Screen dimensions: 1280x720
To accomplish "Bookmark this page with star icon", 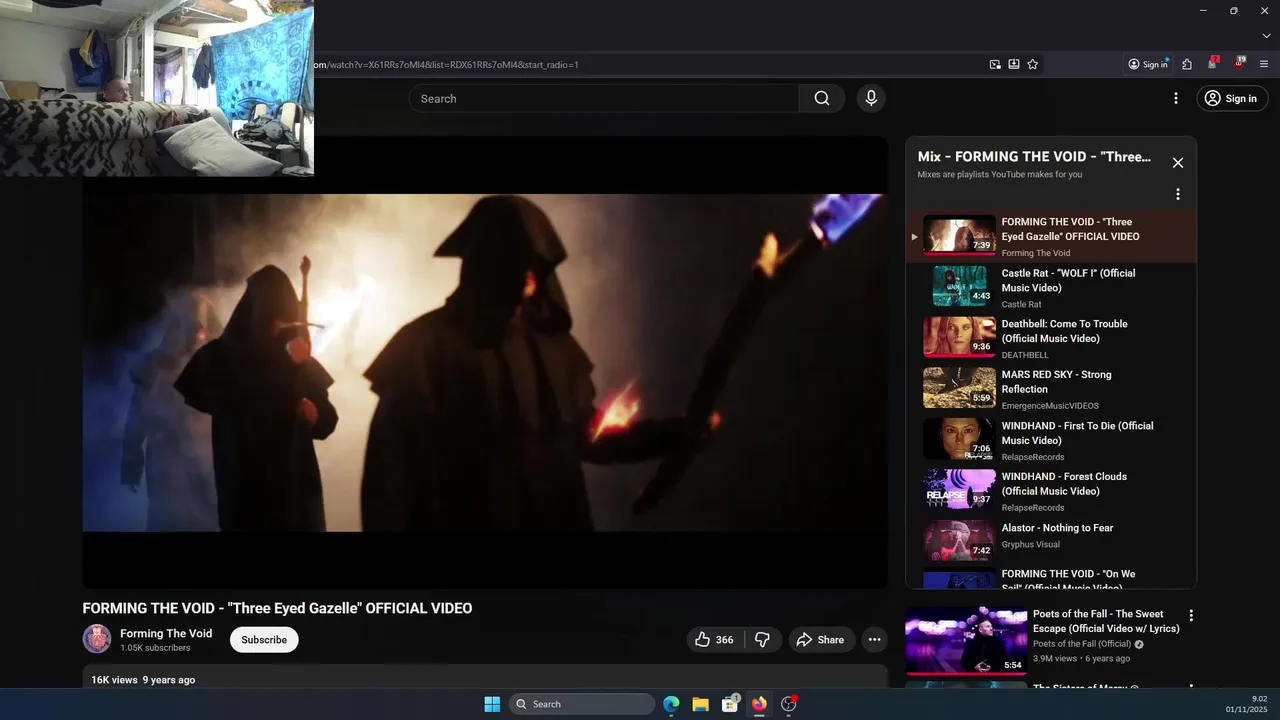I will coord(1033,64).
